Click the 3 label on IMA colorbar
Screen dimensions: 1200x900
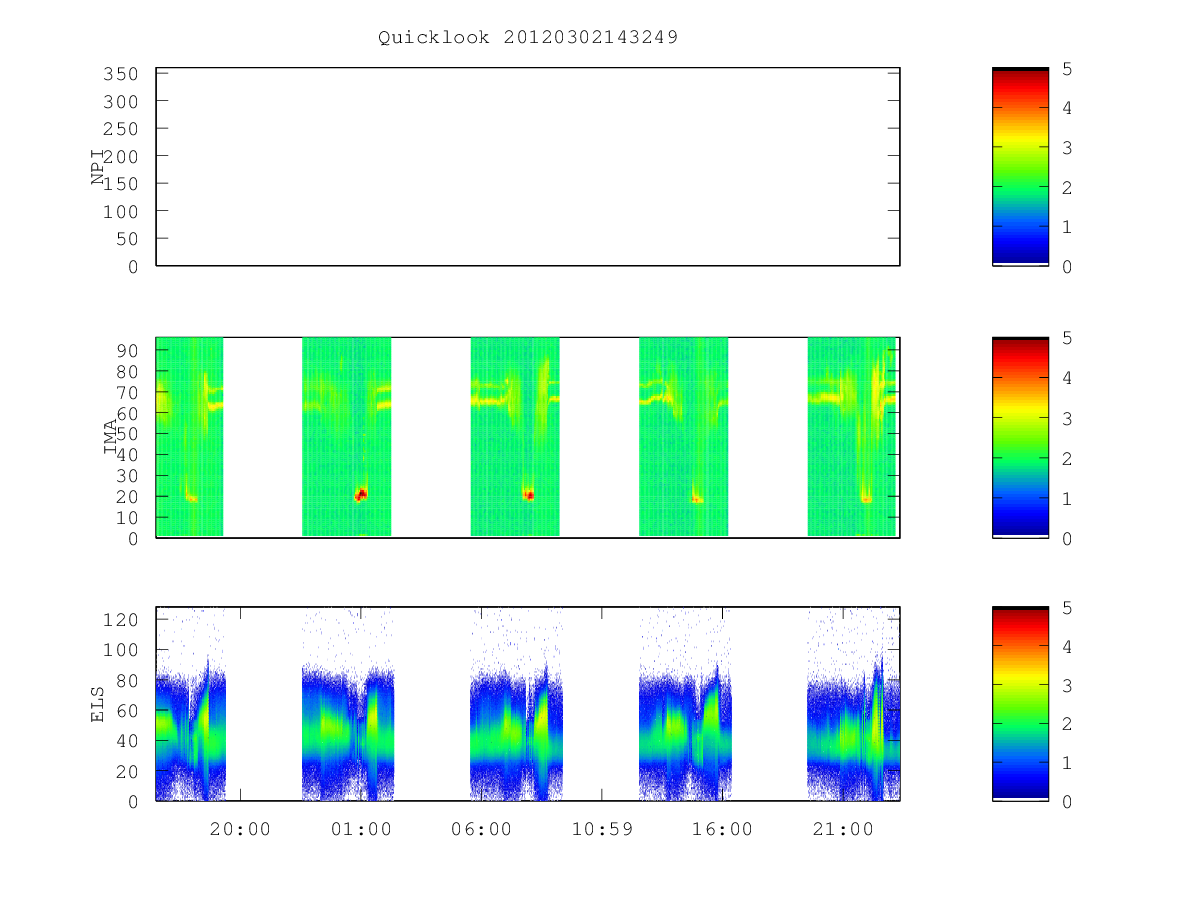click(1067, 418)
